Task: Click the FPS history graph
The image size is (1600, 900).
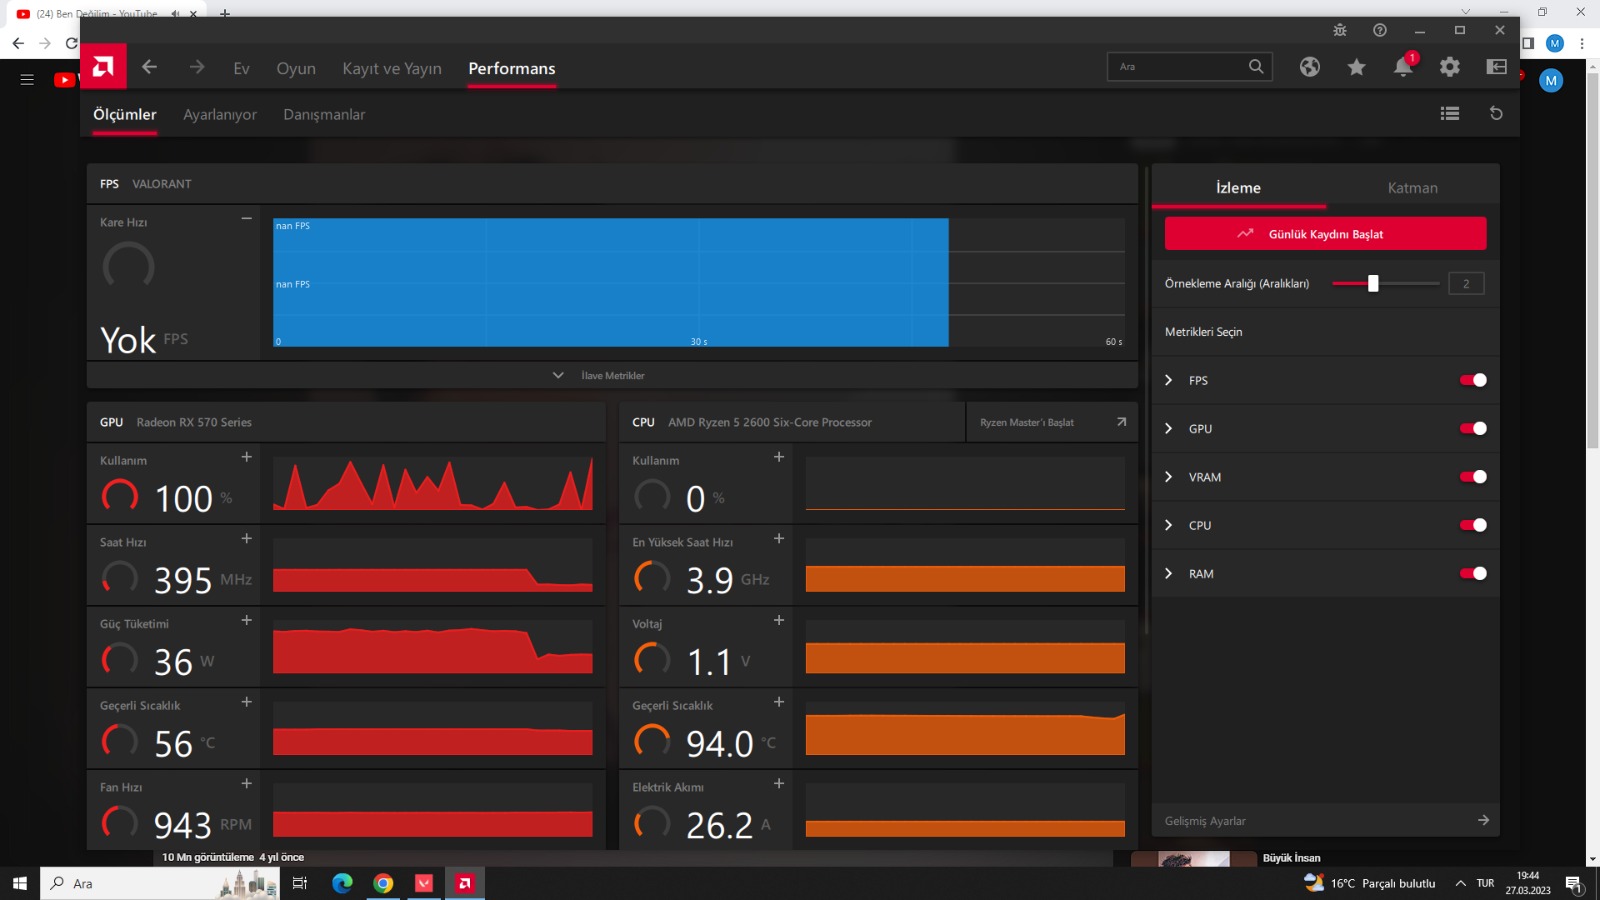Action: pyautogui.click(x=699, y=283)
